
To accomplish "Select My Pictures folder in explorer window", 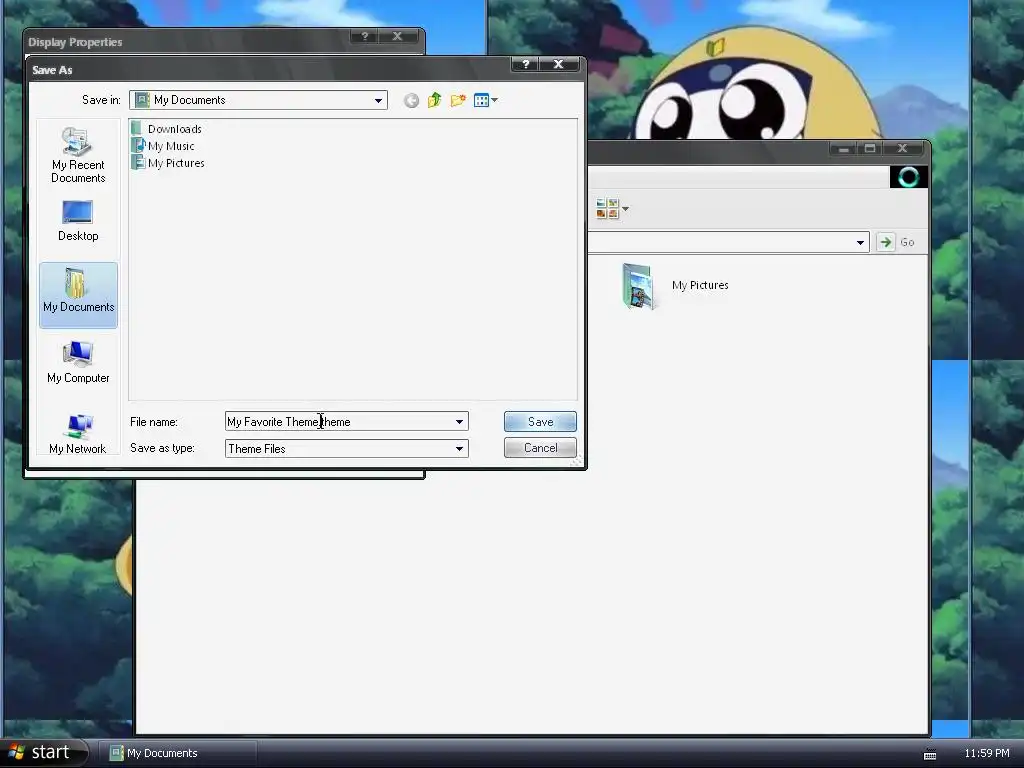I will point(675,285).
